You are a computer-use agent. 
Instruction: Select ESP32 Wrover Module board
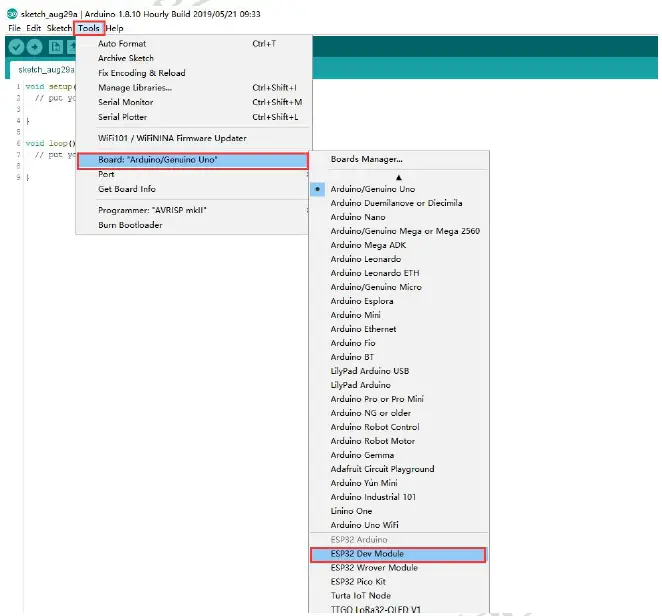pyautogui.click(x=399, y=568)
